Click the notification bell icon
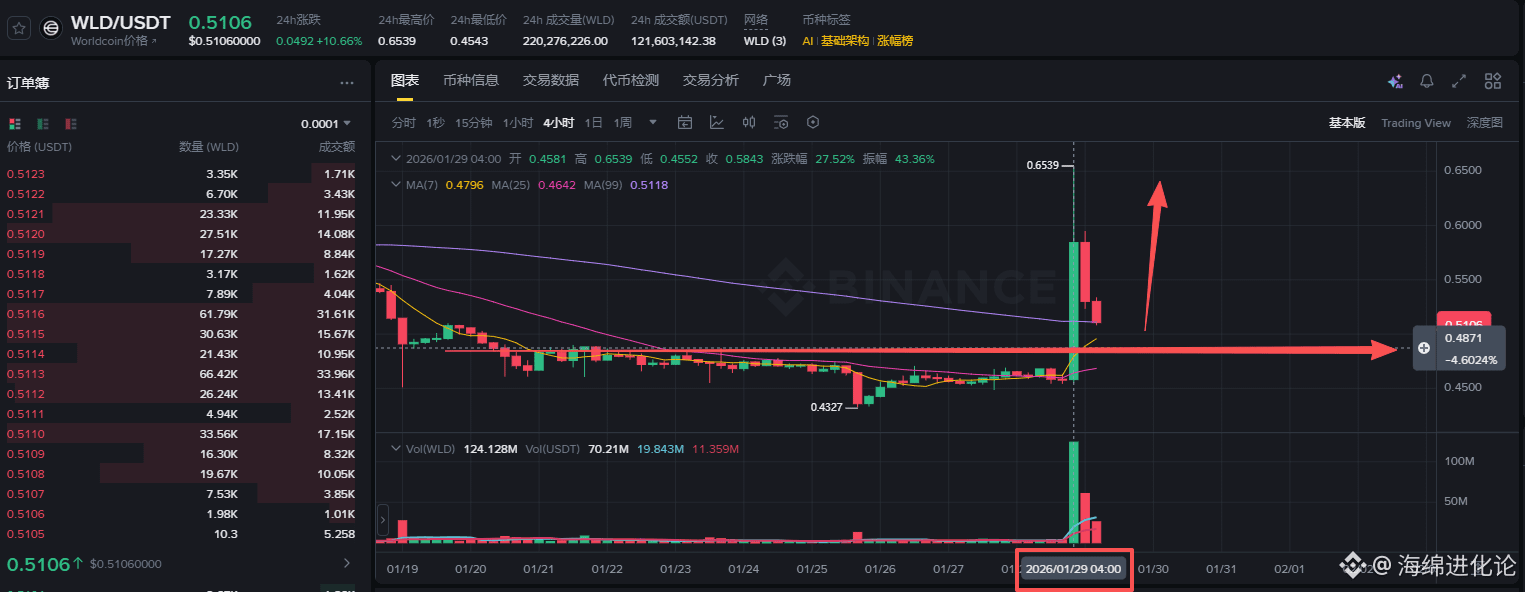 click(x=1426, y=81)
